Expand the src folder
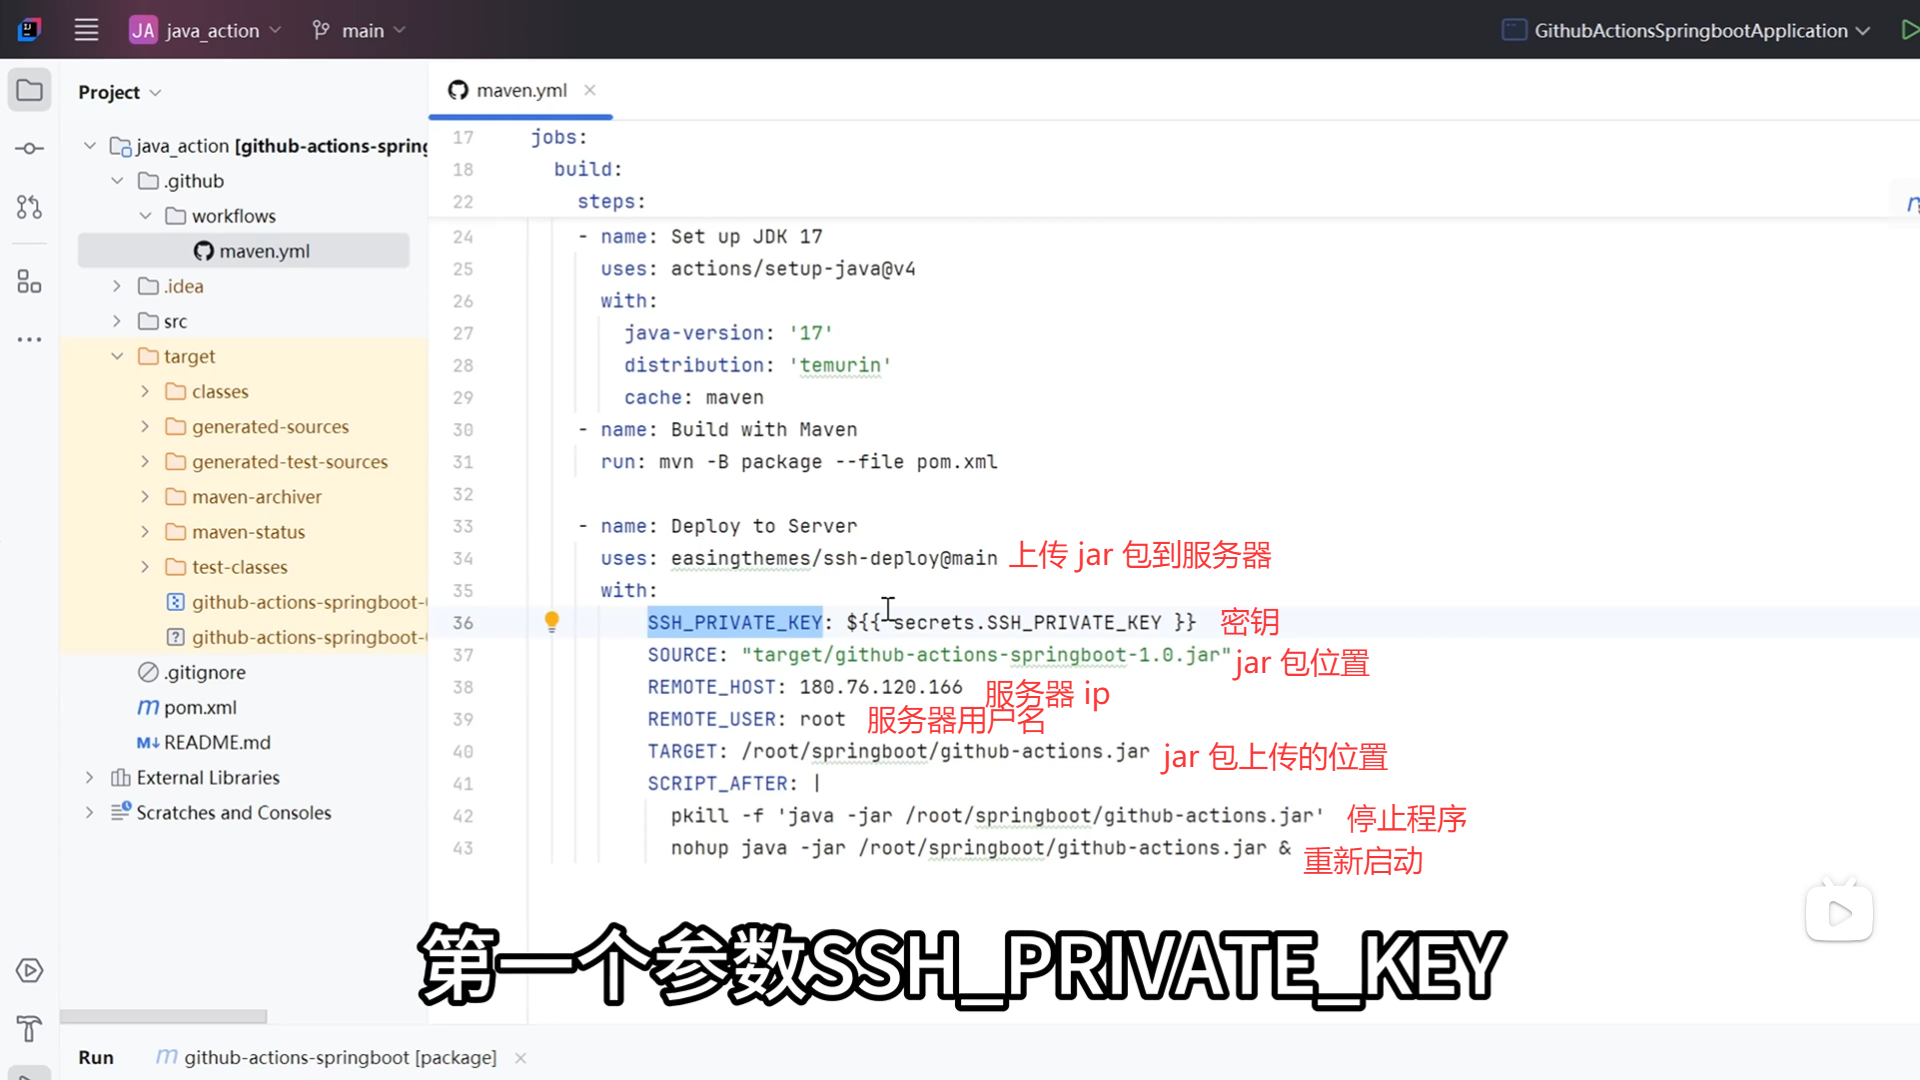This screenshot has width=1920, height=1080. [117, 321]
